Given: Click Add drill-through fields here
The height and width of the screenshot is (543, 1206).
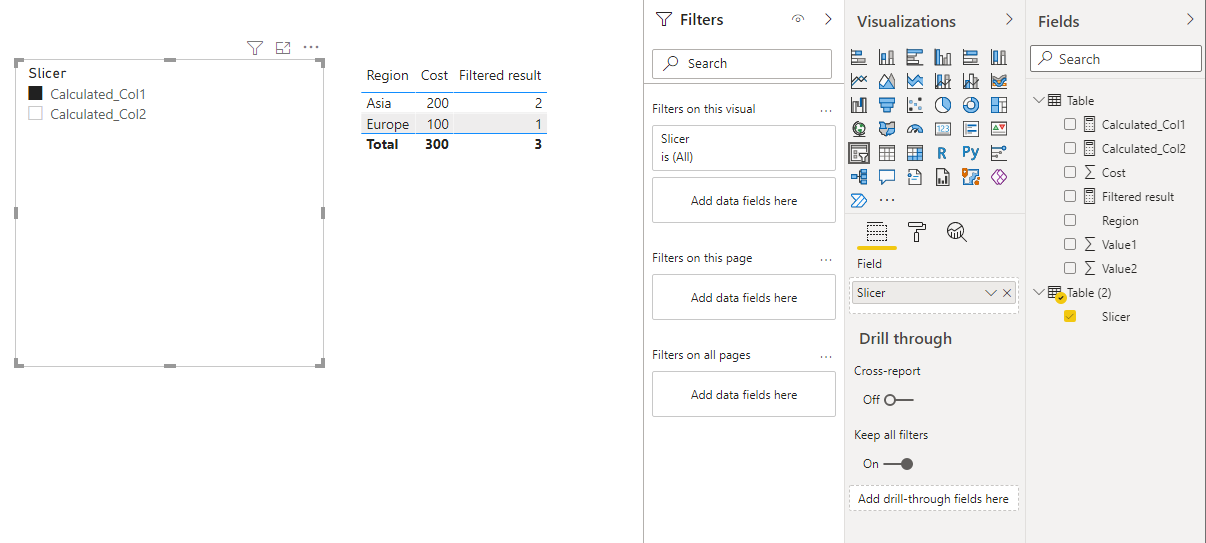Looking at the screenshot, I should [x=933, y=498].
